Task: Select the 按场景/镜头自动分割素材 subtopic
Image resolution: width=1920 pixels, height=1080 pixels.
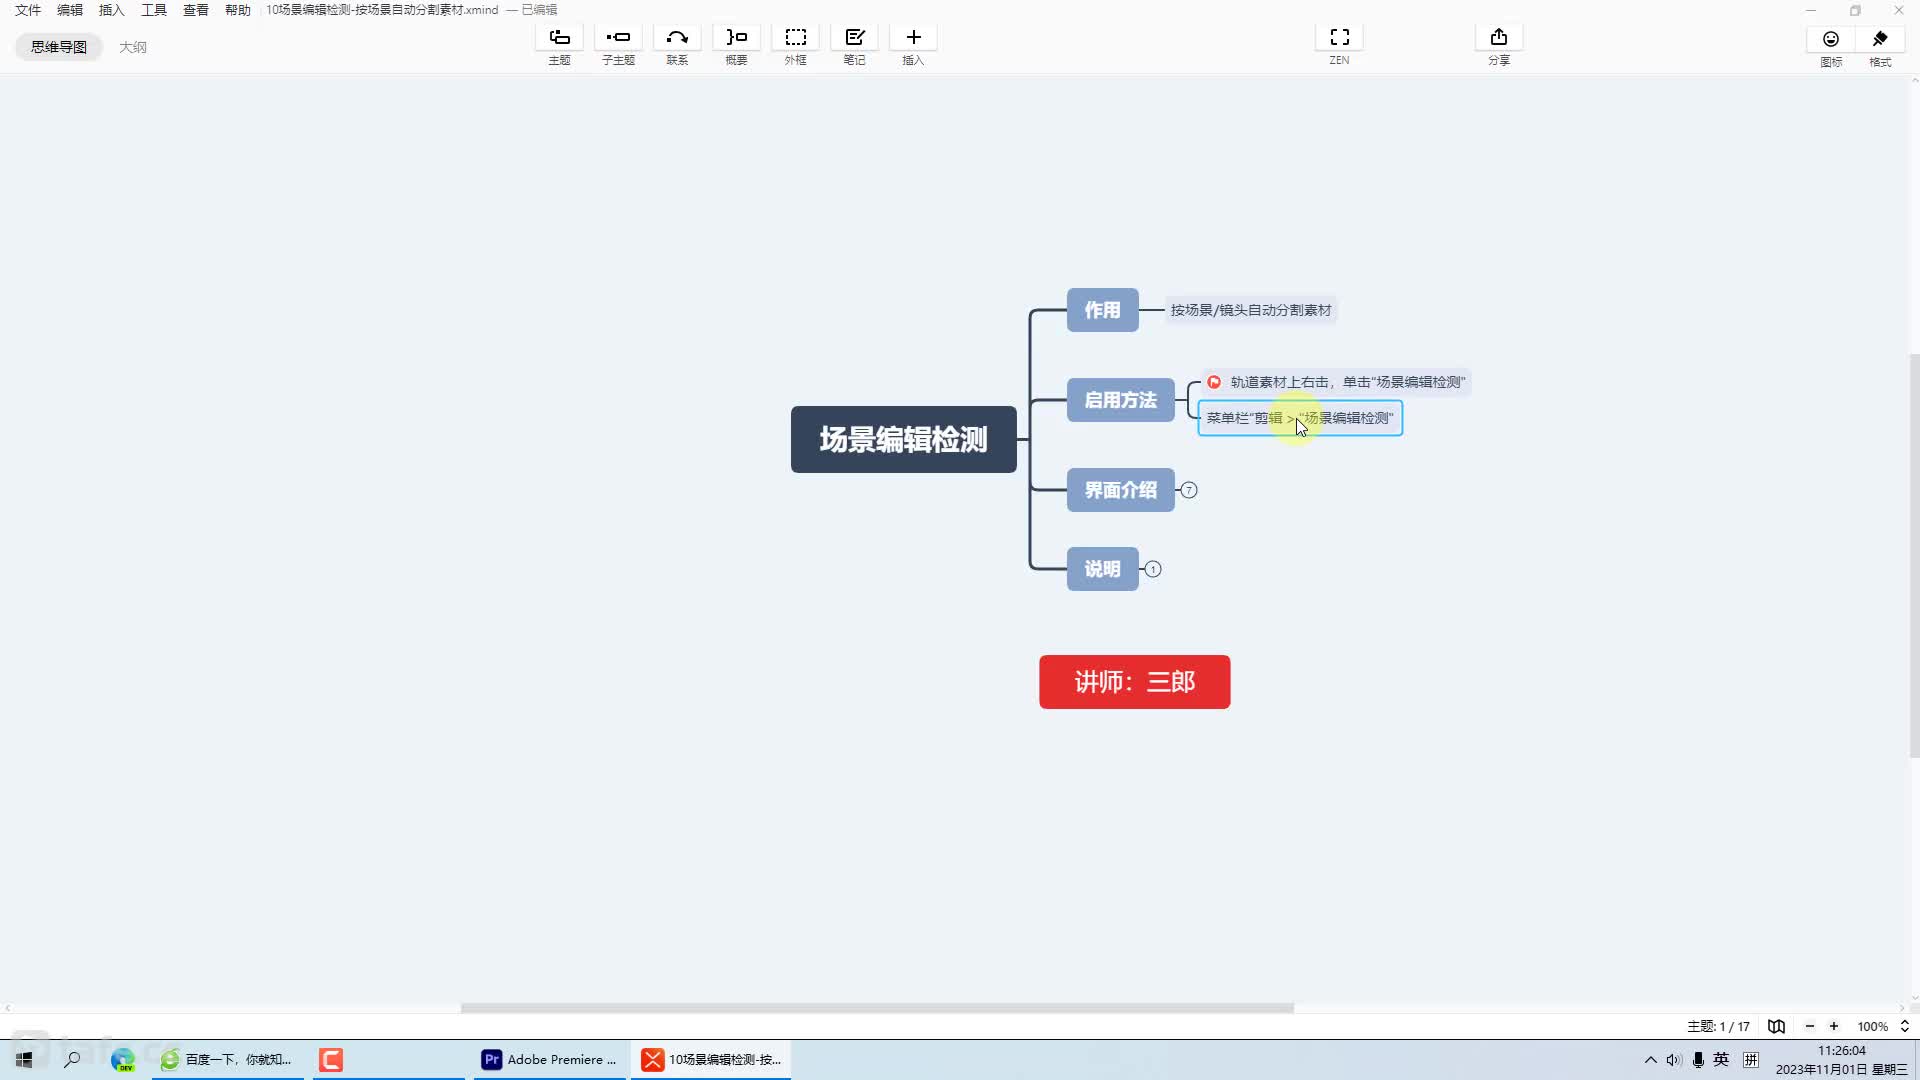Action: (x=1251, y=310)
